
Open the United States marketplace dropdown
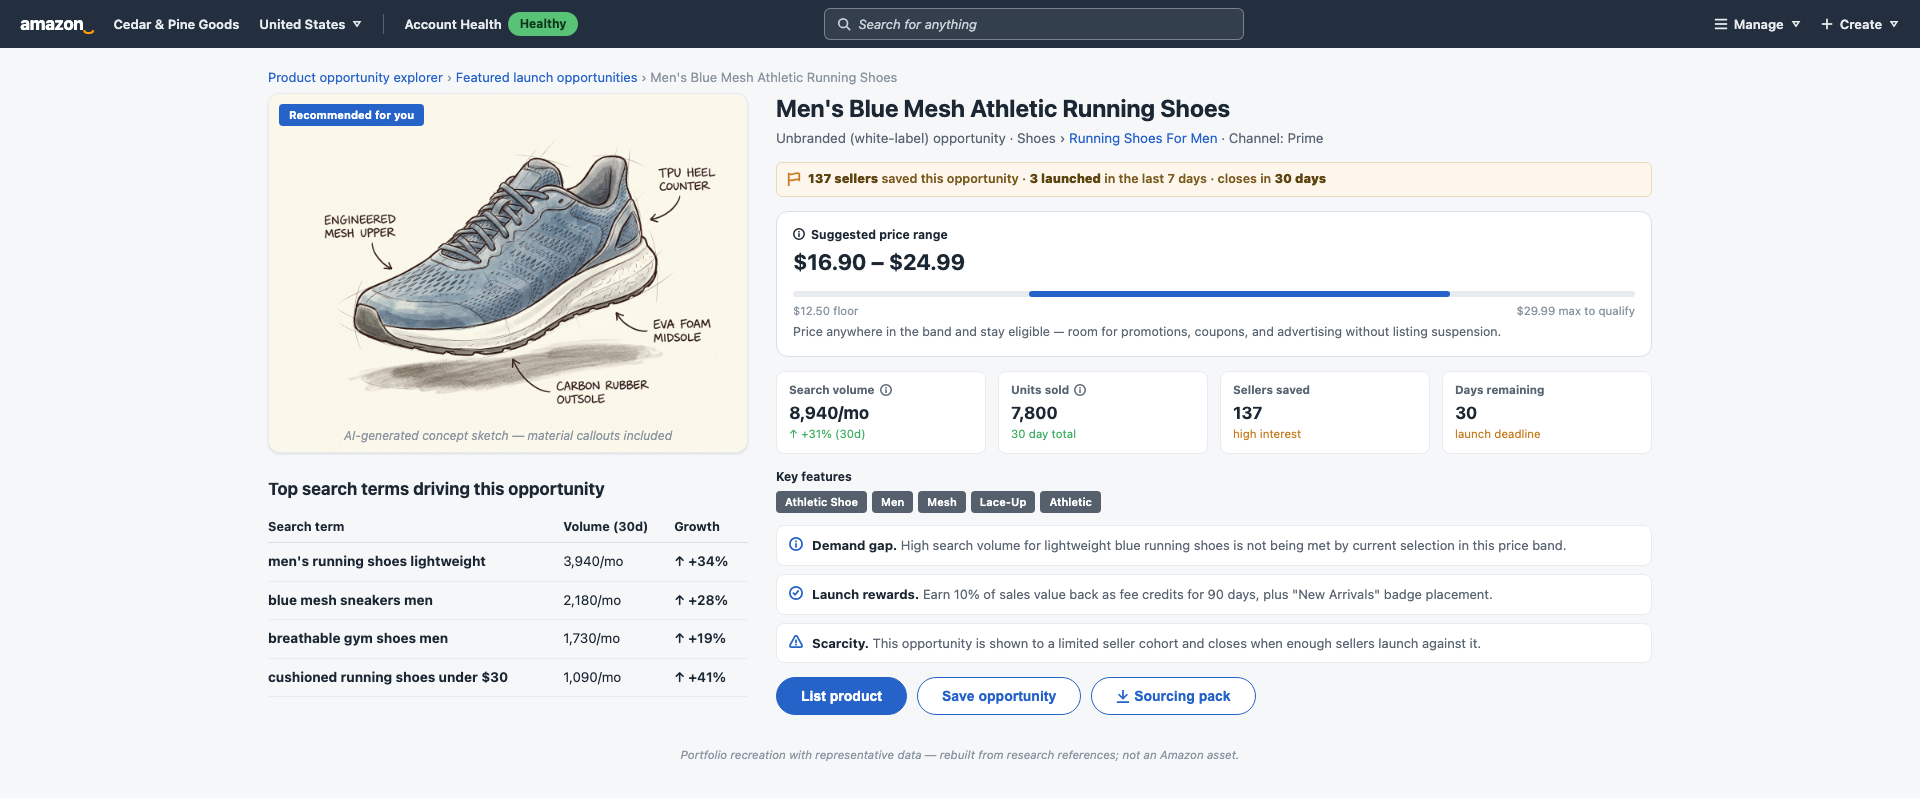pos(310,24)
